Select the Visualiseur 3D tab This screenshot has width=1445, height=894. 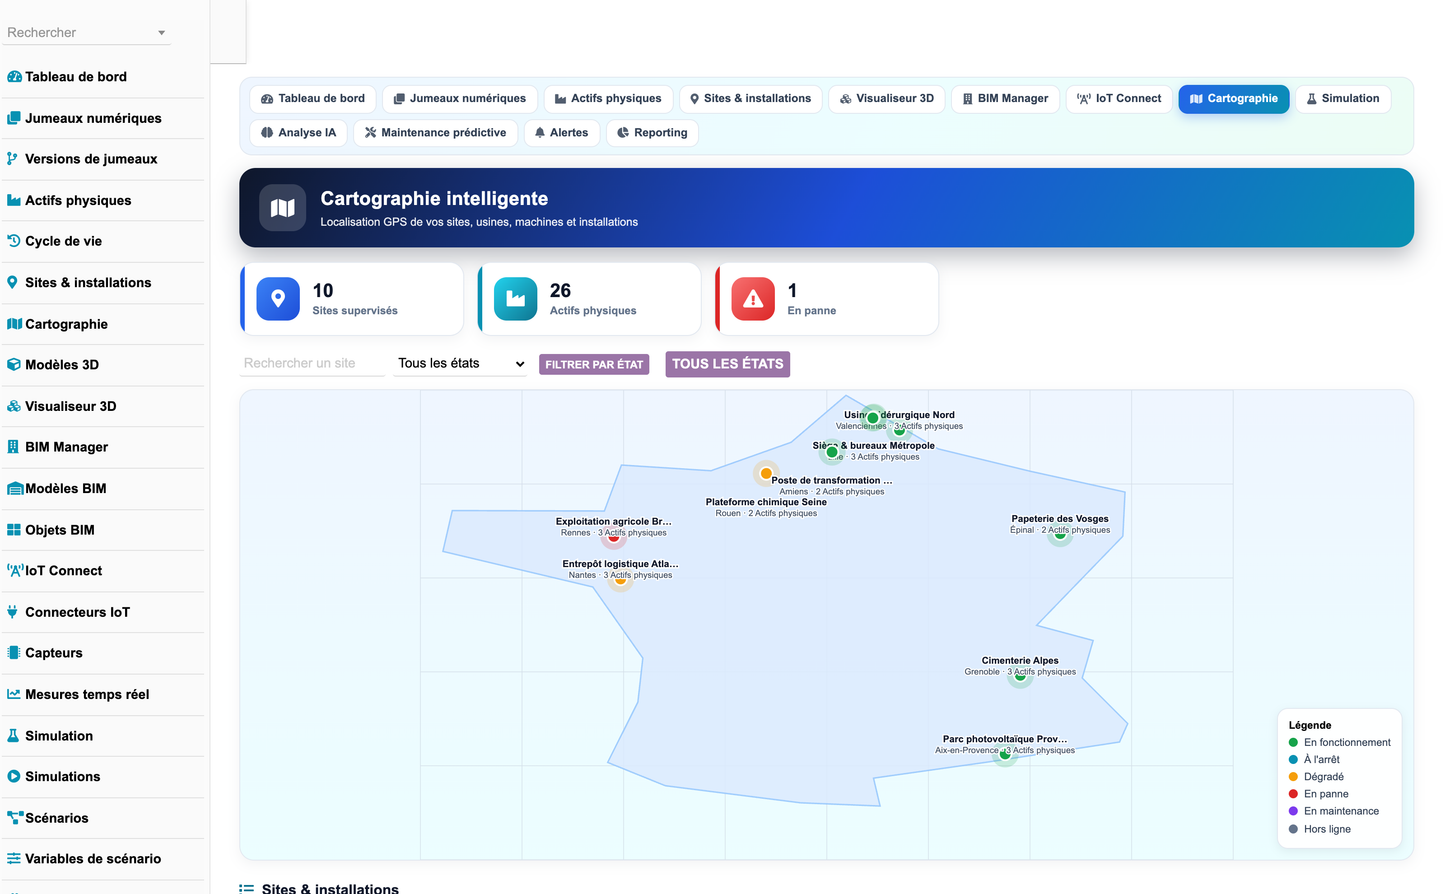click(x=887, y=99)
